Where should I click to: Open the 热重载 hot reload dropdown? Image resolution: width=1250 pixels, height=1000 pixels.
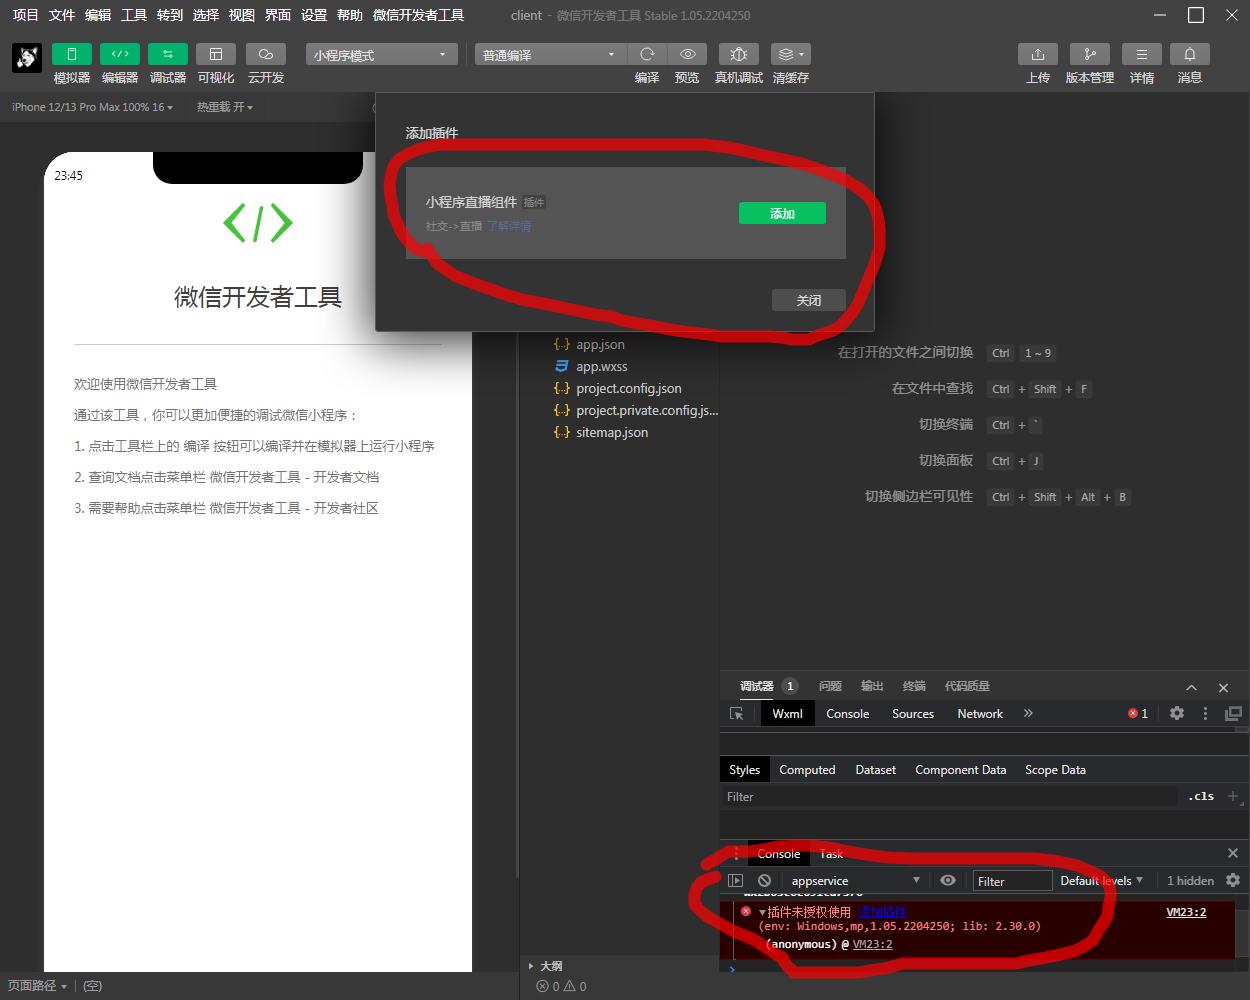224,107
